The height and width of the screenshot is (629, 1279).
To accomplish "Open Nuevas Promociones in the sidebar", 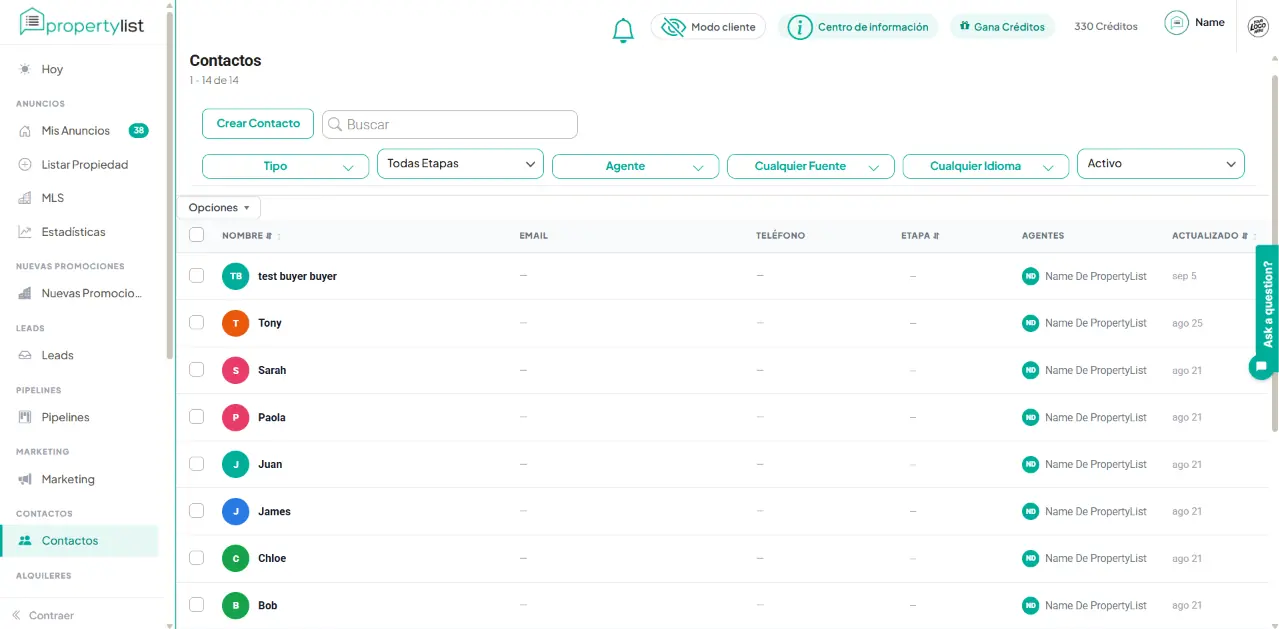I will pos(80,293).
